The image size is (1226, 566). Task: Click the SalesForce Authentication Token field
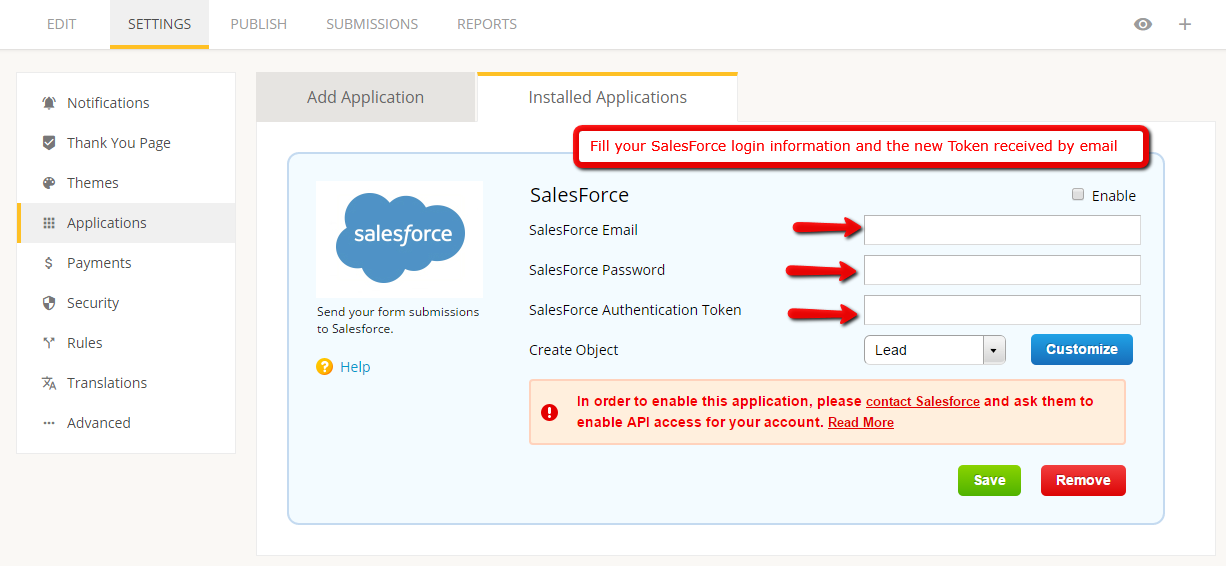(1002, 310)
